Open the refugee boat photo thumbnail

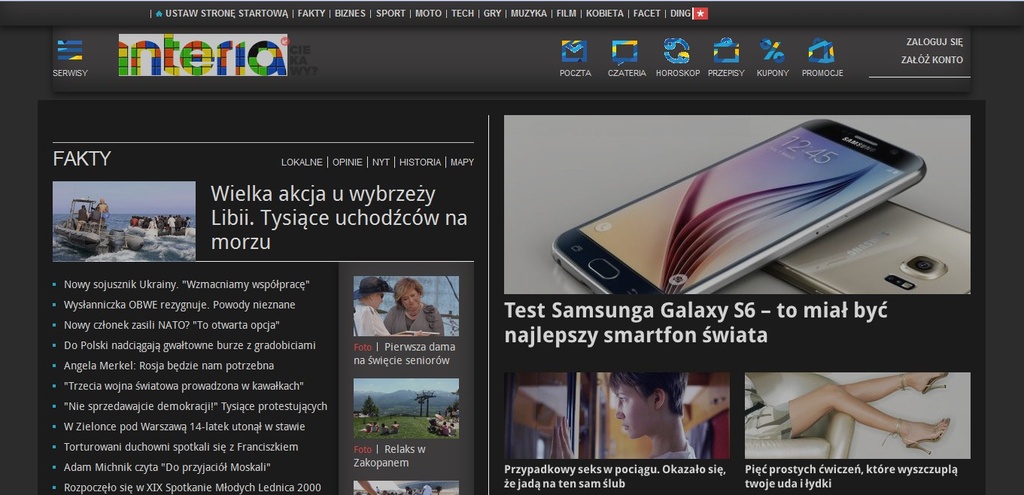click(x=124, y=221)
